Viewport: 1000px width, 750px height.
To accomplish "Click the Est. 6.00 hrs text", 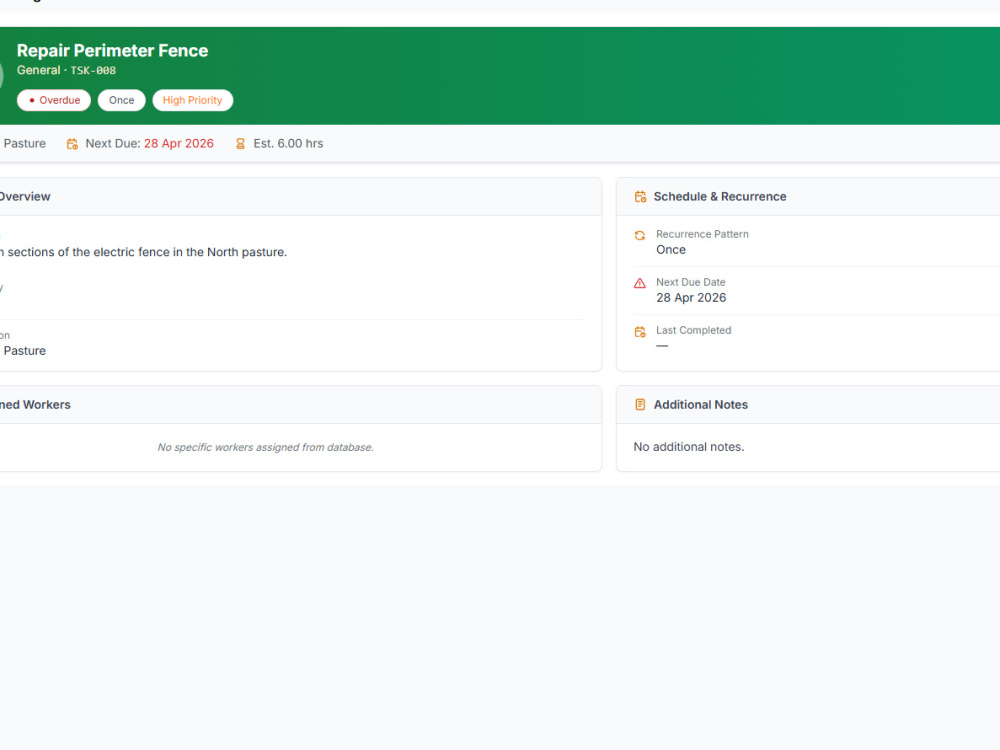I will [288, 143].
